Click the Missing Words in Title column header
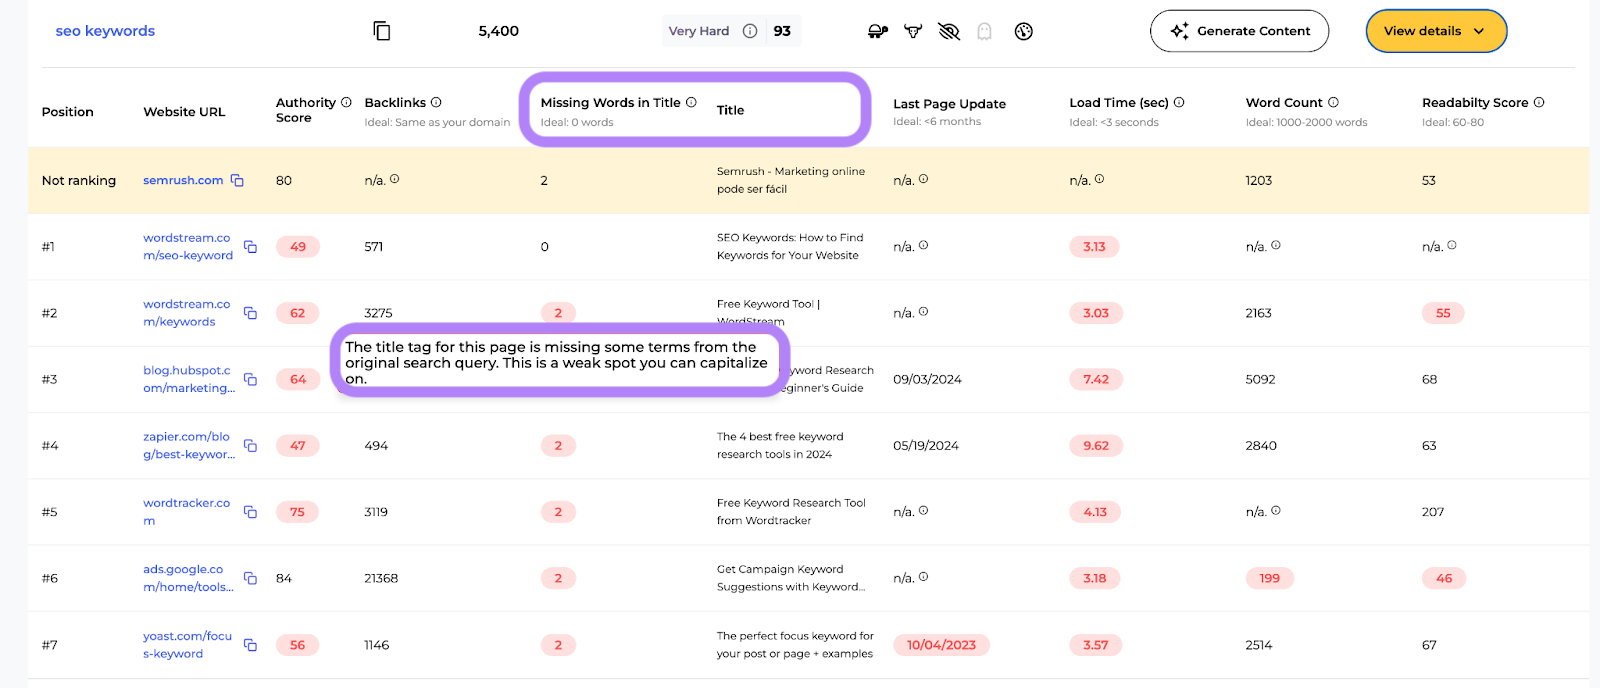This screenshot has width=1600, height=688. (610, 102)
